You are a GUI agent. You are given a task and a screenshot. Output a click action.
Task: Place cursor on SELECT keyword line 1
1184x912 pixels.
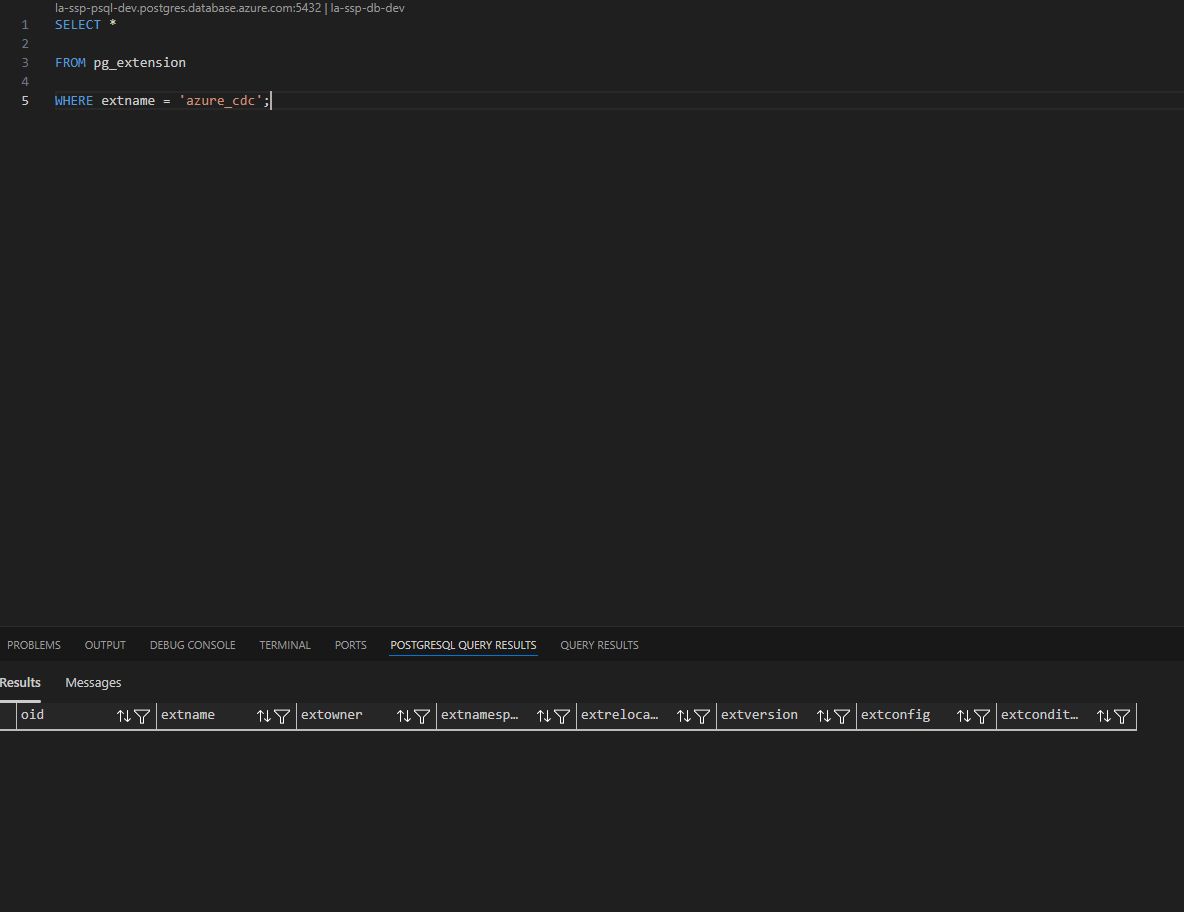[78, 25]
